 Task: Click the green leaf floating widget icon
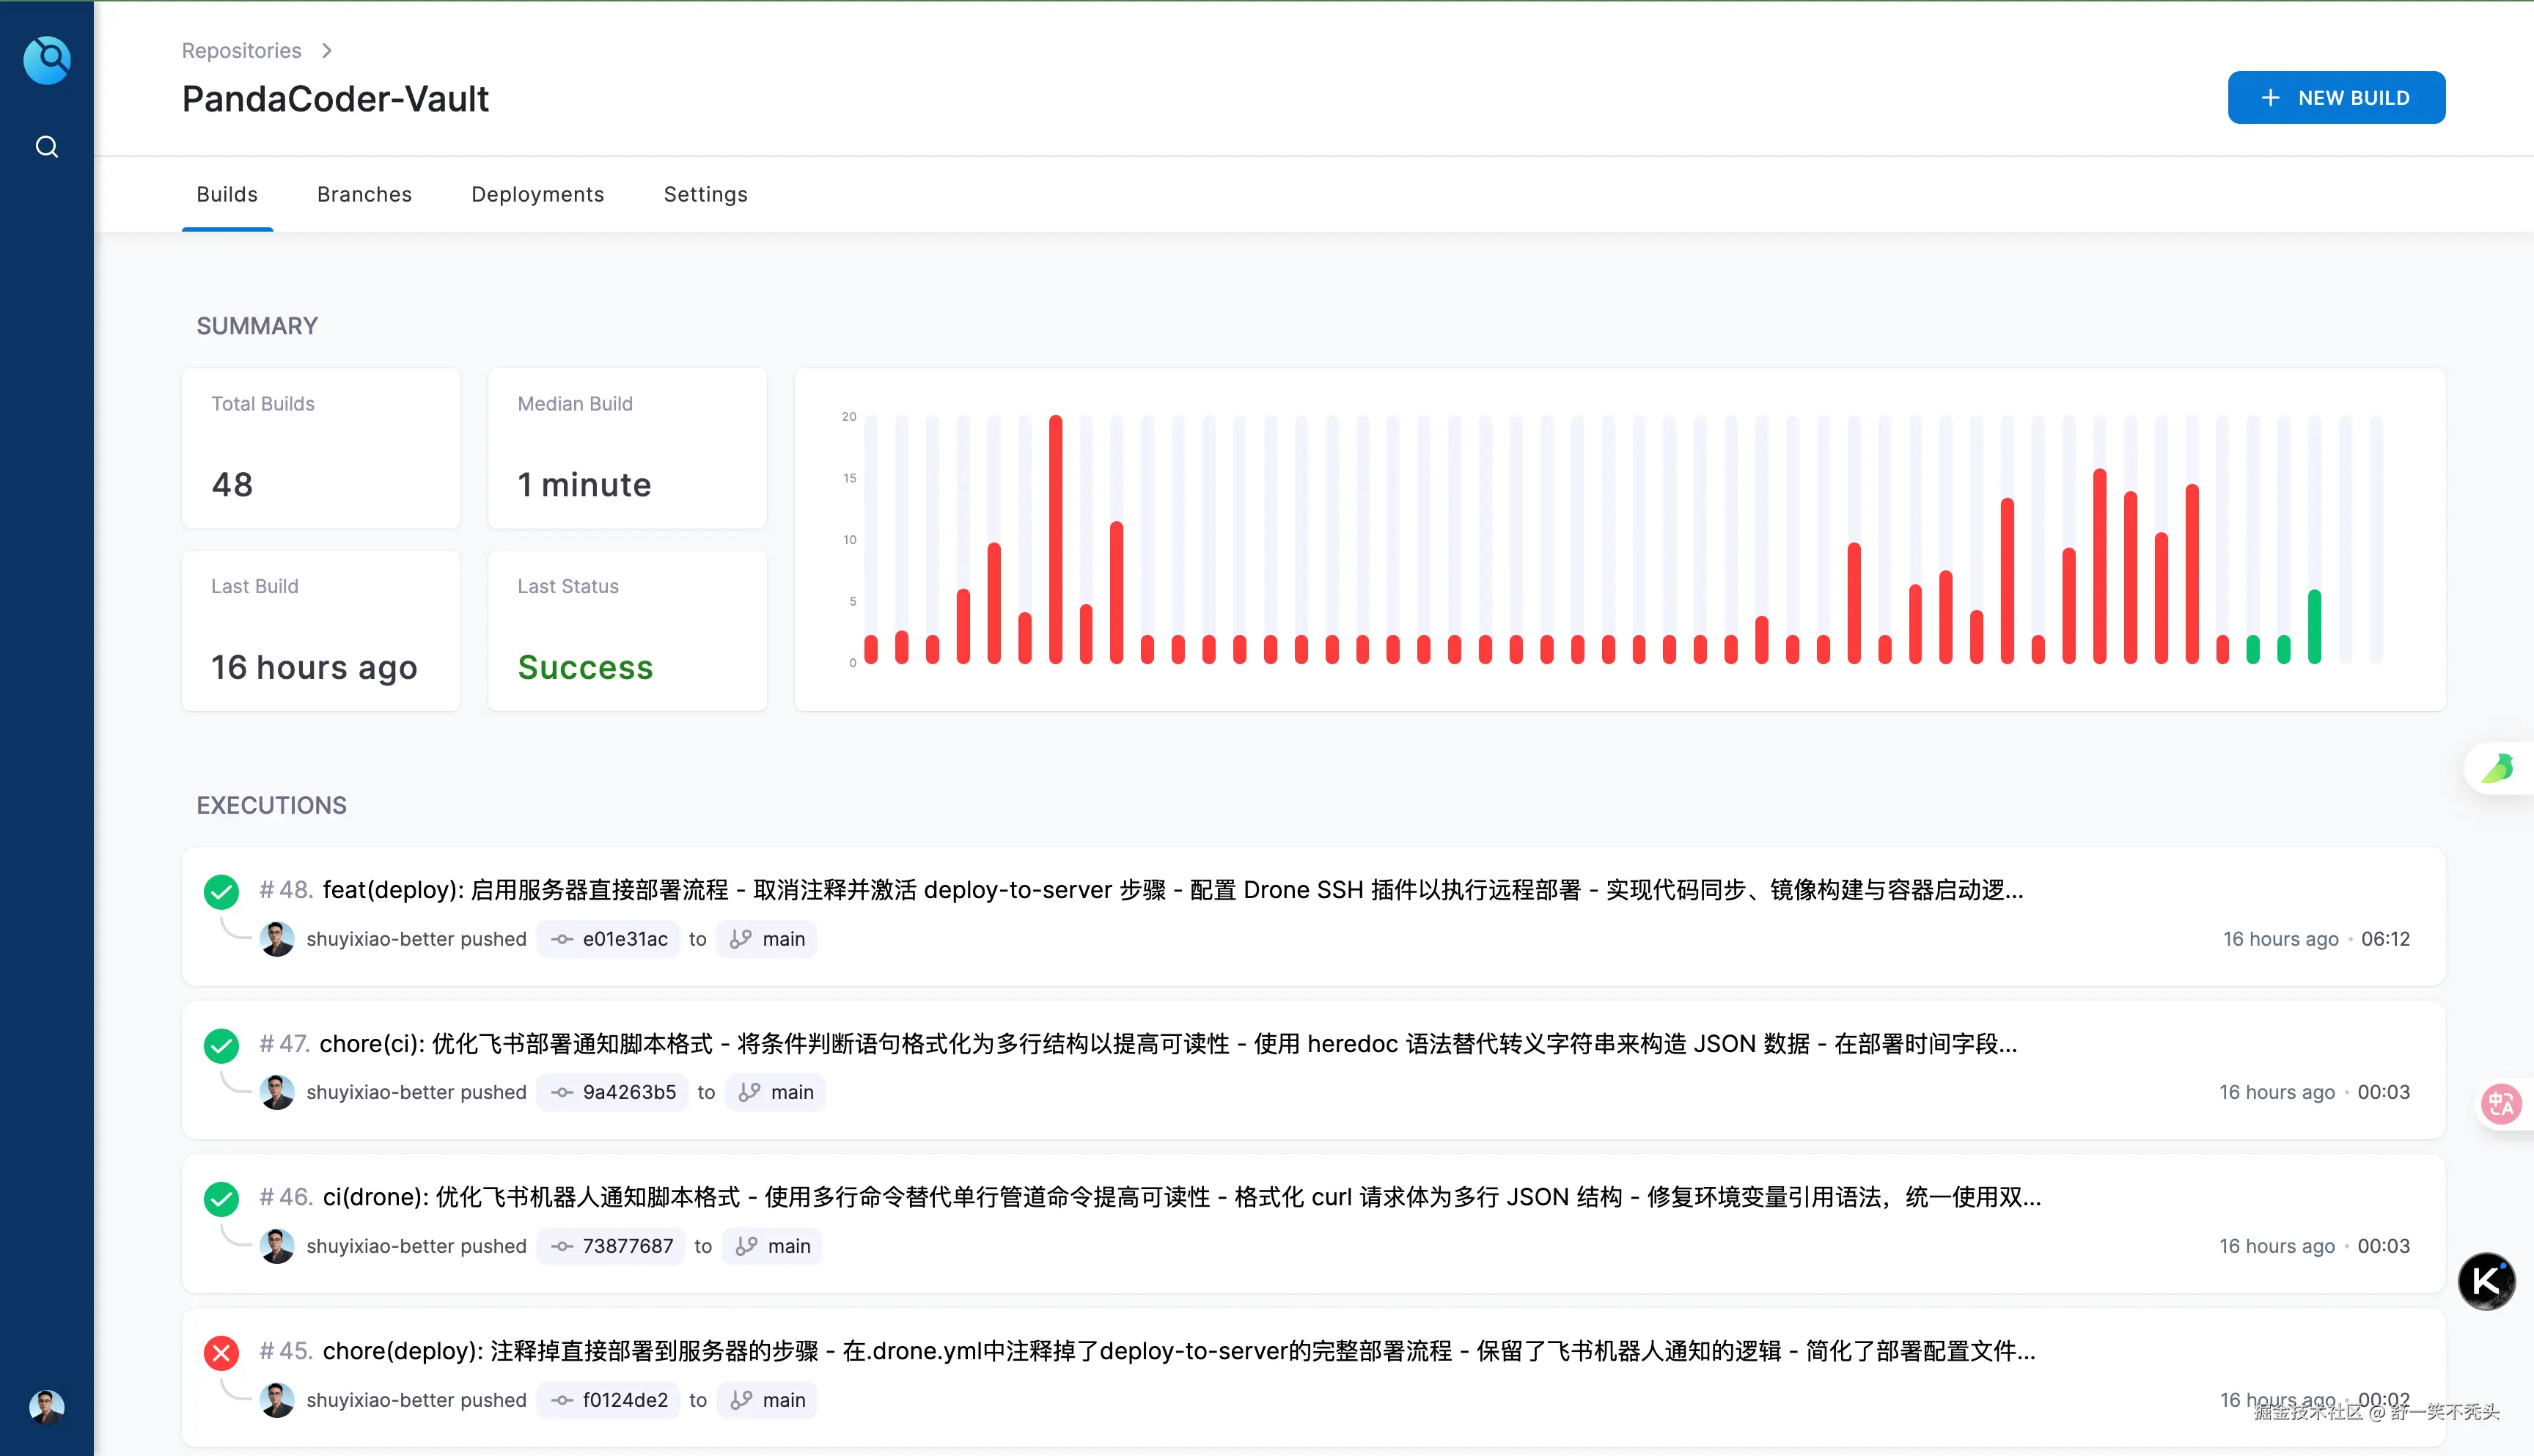[2497, 768]
